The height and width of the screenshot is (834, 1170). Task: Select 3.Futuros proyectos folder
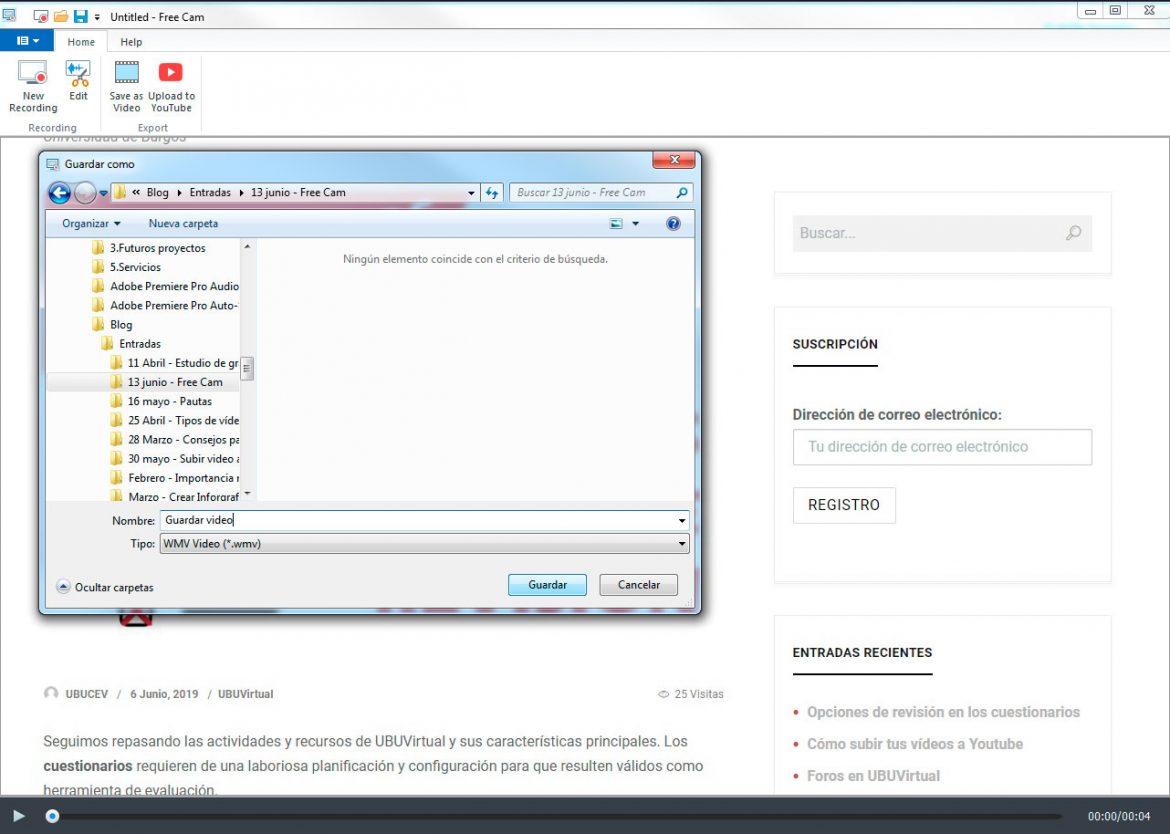point(148,248)
